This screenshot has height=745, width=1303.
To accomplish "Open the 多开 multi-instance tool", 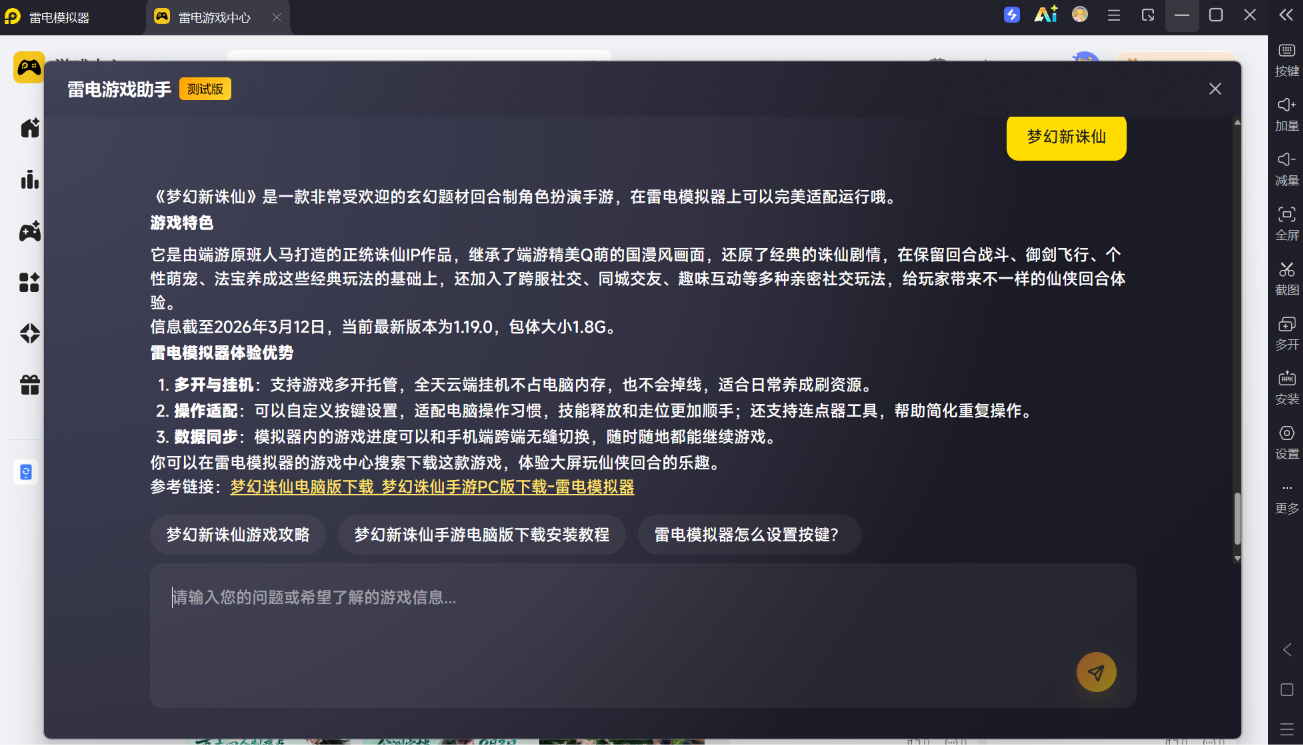I will click(x=1287, y=333).
